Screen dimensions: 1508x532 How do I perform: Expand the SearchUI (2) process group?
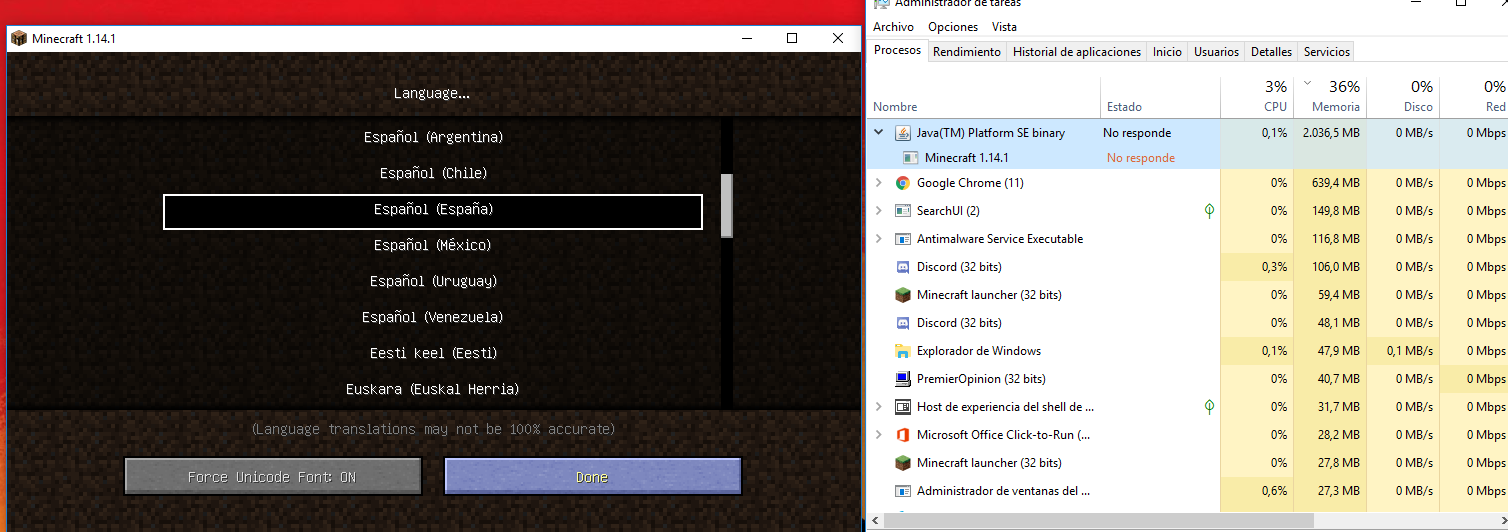tap(879, 211)
